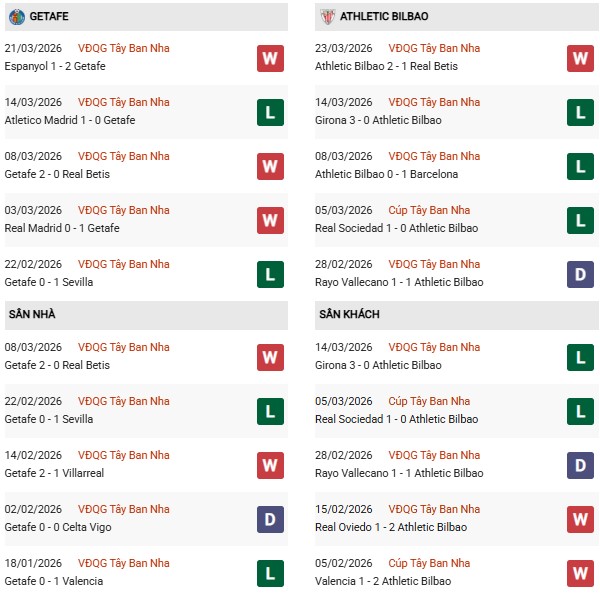
Task: Click the W badge for Athletic Bilbao 2 - 1 Real Betis
Action: point(581,58)
